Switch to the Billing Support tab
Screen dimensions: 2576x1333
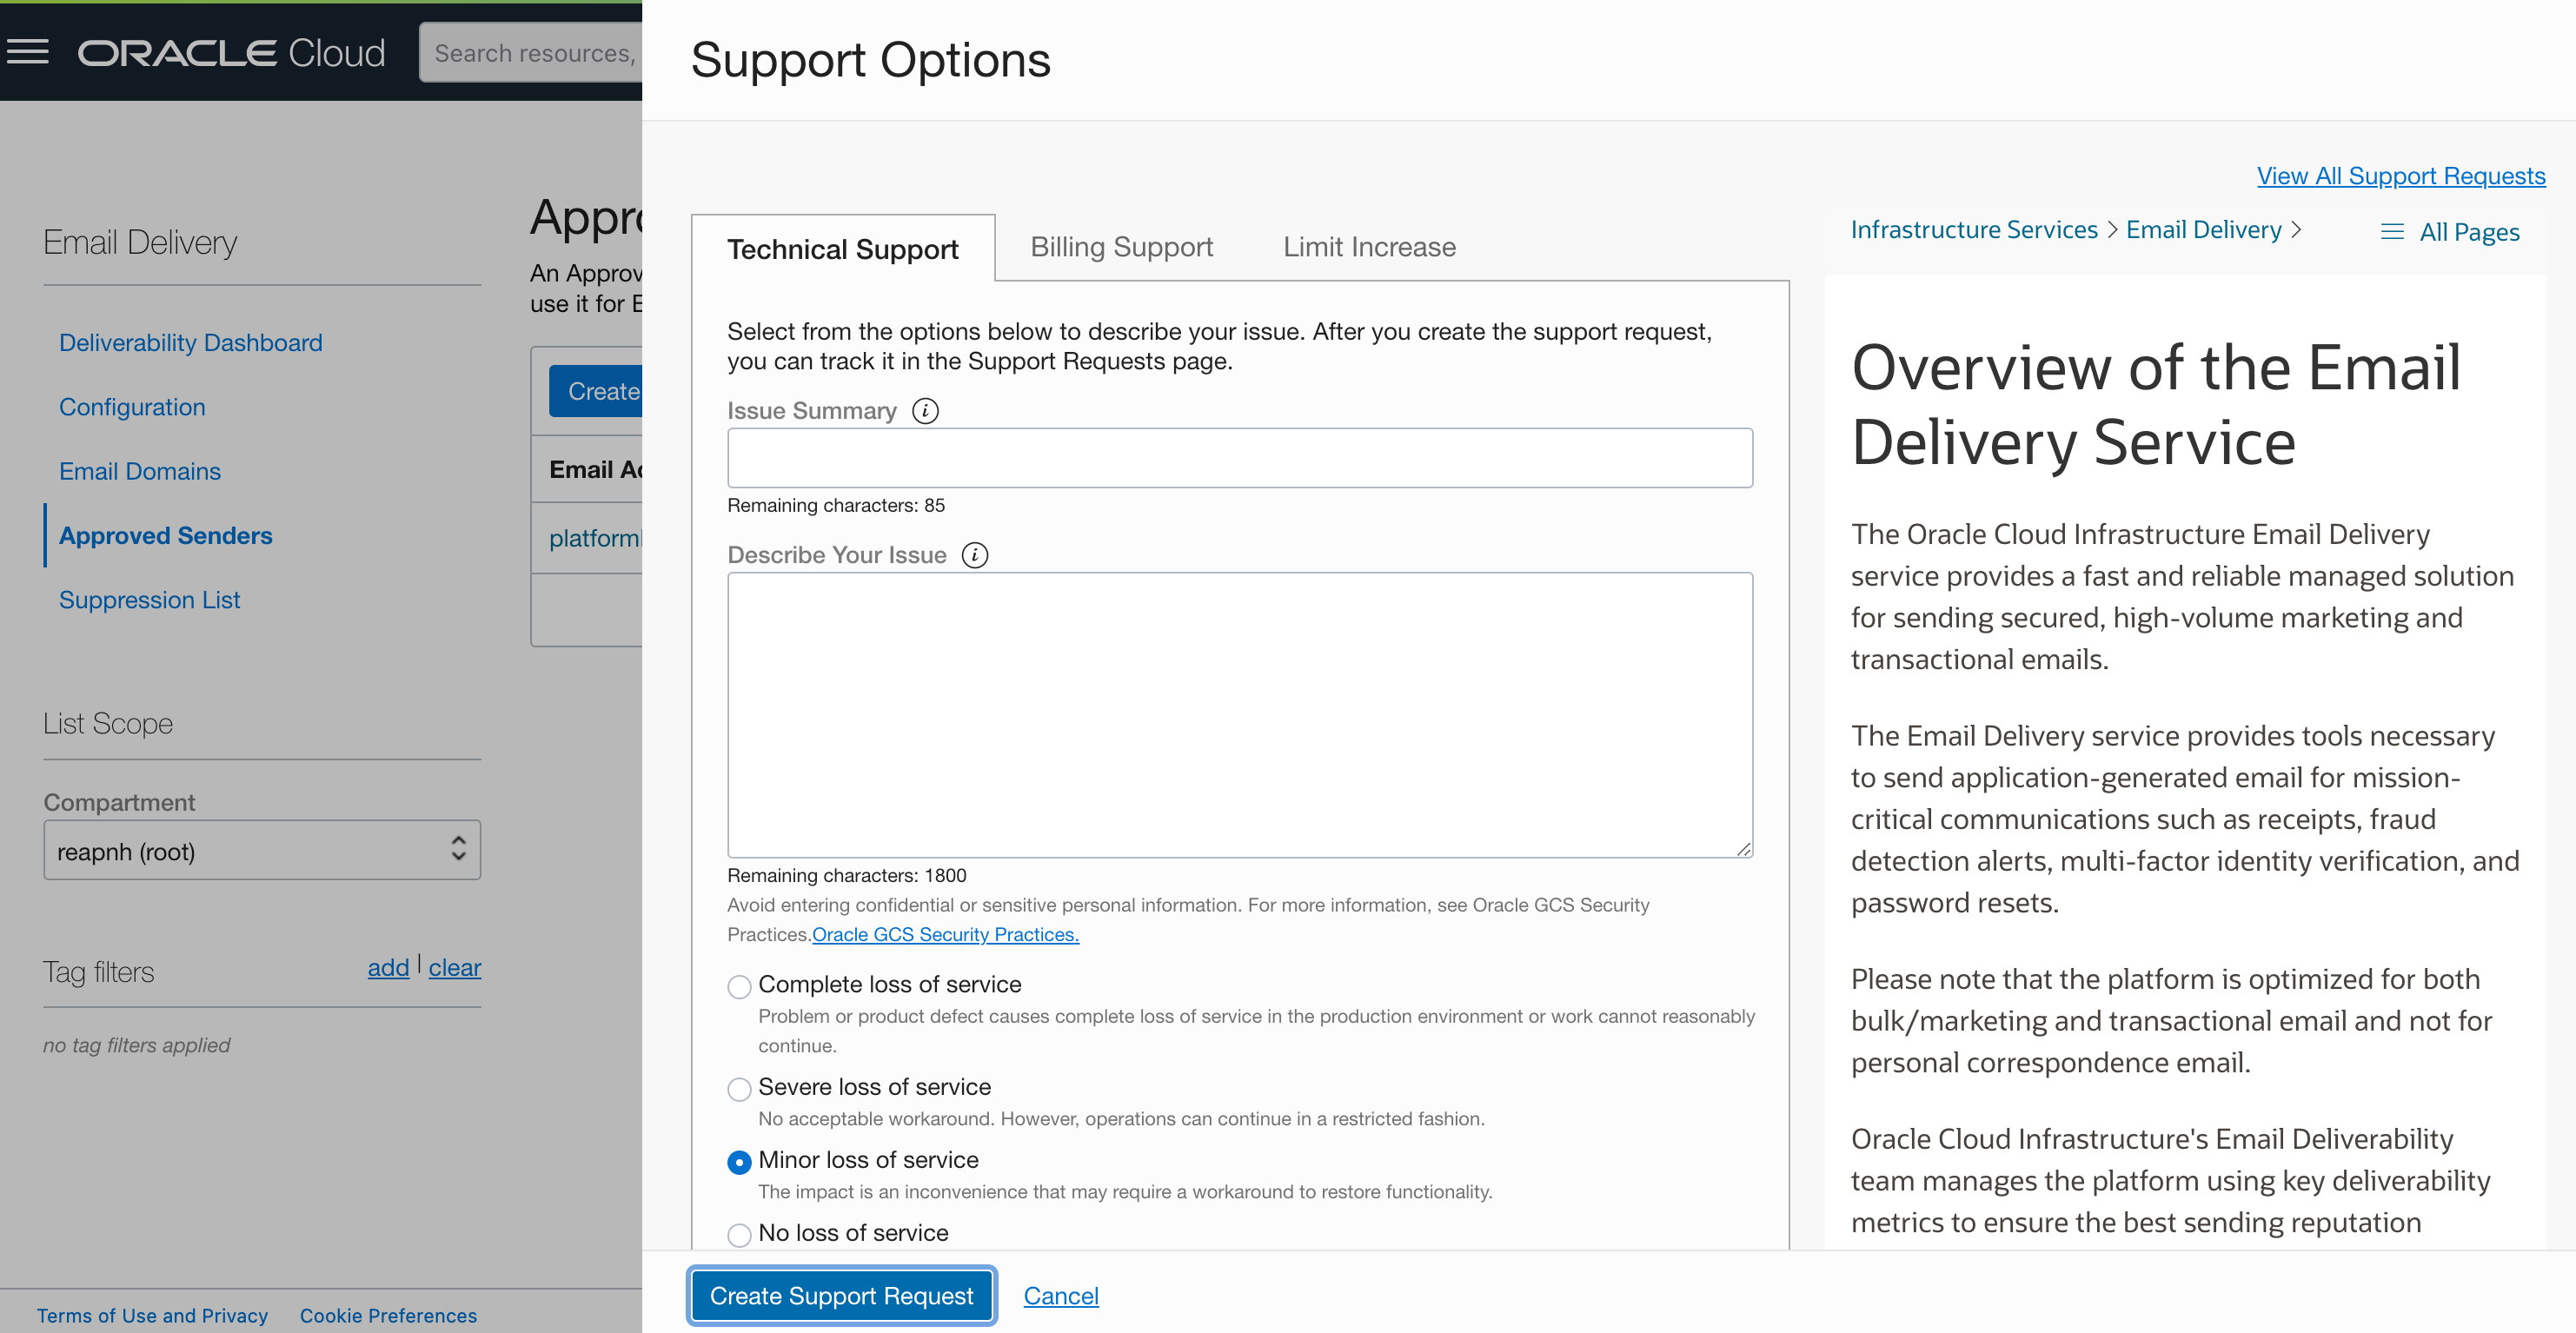[x=1121, y=246]
